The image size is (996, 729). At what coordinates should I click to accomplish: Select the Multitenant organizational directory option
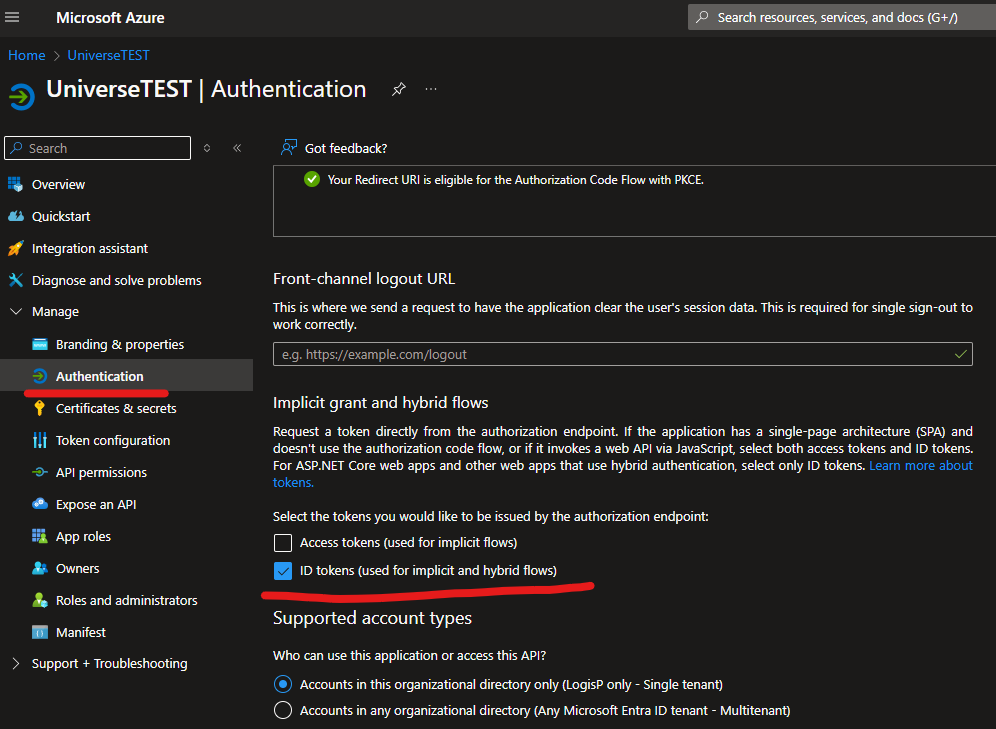coord(283,710)
